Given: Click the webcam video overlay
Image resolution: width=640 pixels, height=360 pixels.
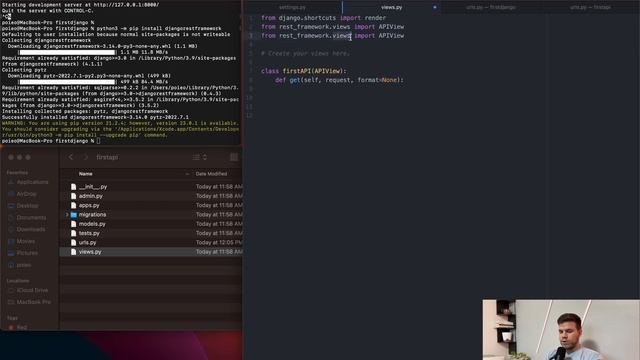Looking at the screenshot, I should [561, 330].
